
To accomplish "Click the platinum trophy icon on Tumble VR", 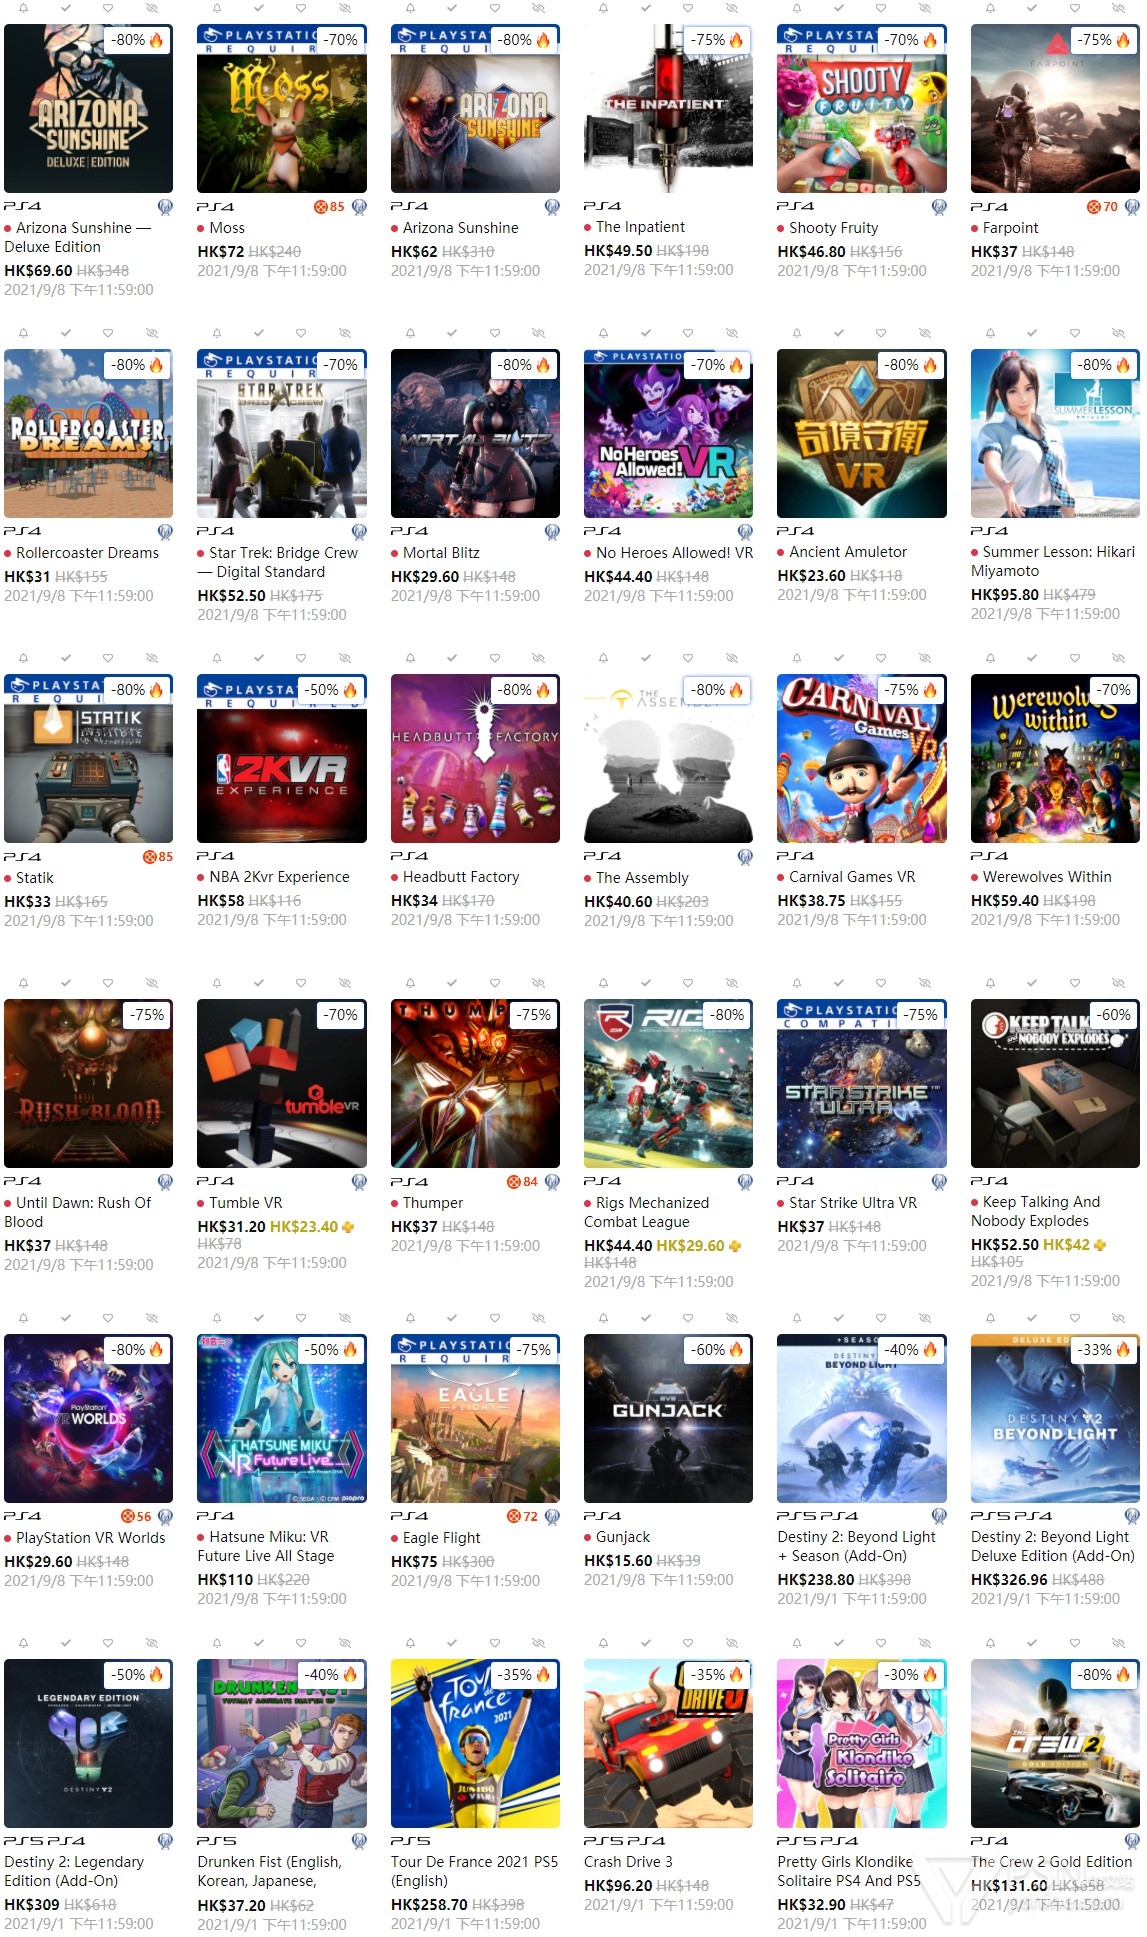I will point(359,1182).
